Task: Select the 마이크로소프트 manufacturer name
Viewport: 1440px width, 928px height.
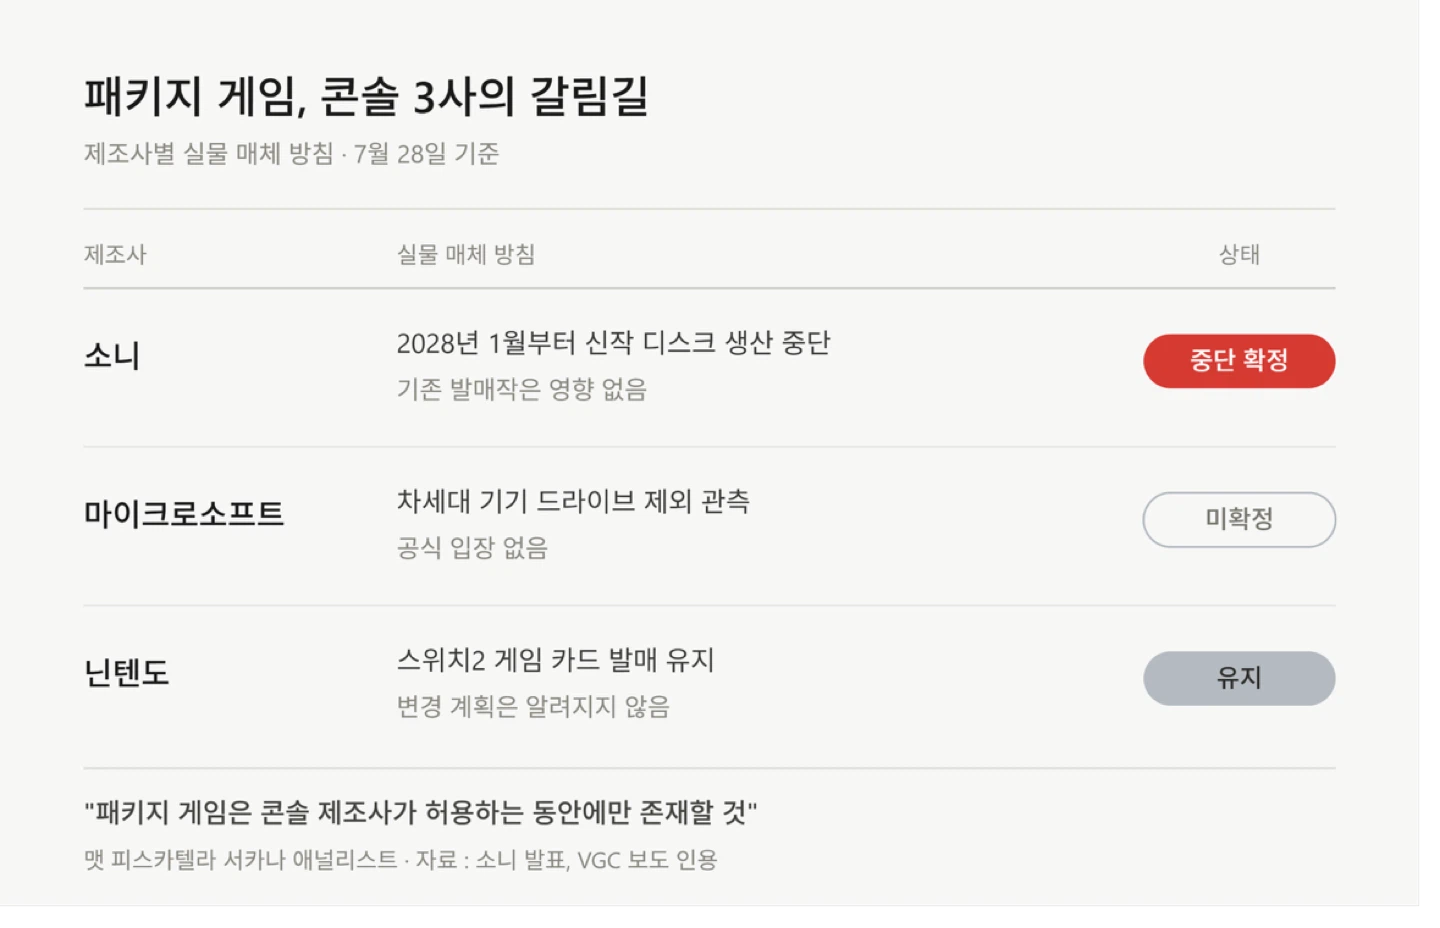Action: (184, 514)
